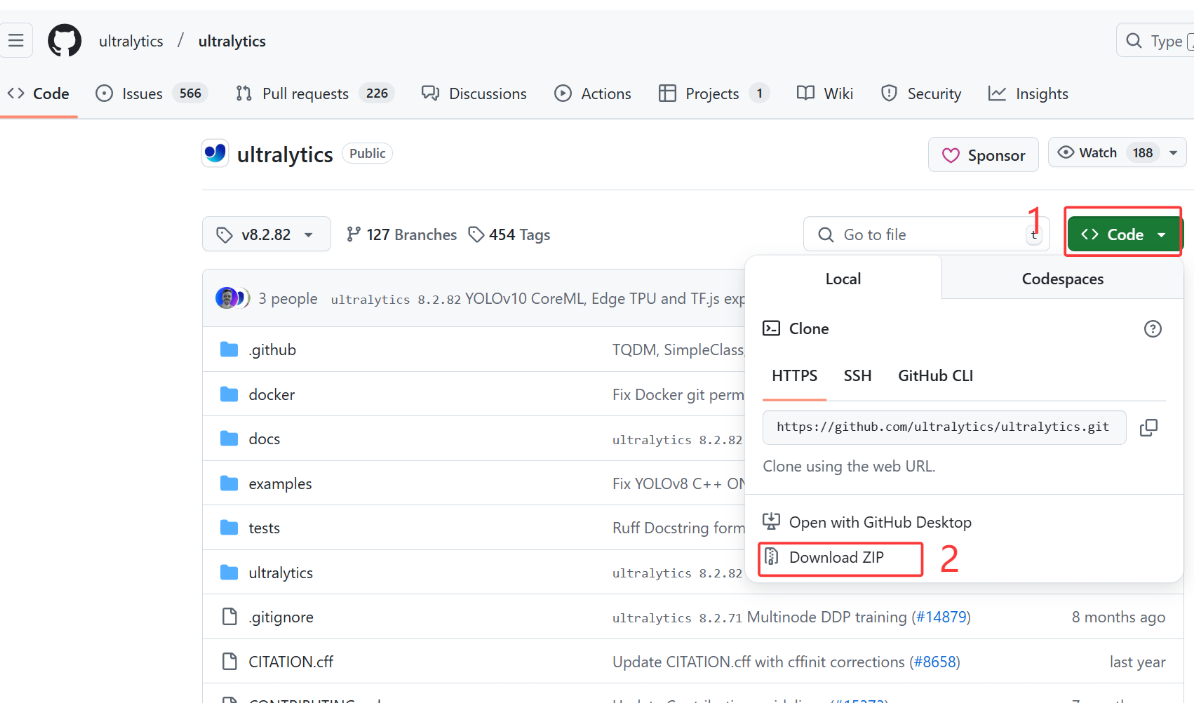The width and height of the screenshot is (1198, 703).
Task: Copy the HTTPS clone URL to clipboard
Action: pyautogui.click(x=1148, y=427)
